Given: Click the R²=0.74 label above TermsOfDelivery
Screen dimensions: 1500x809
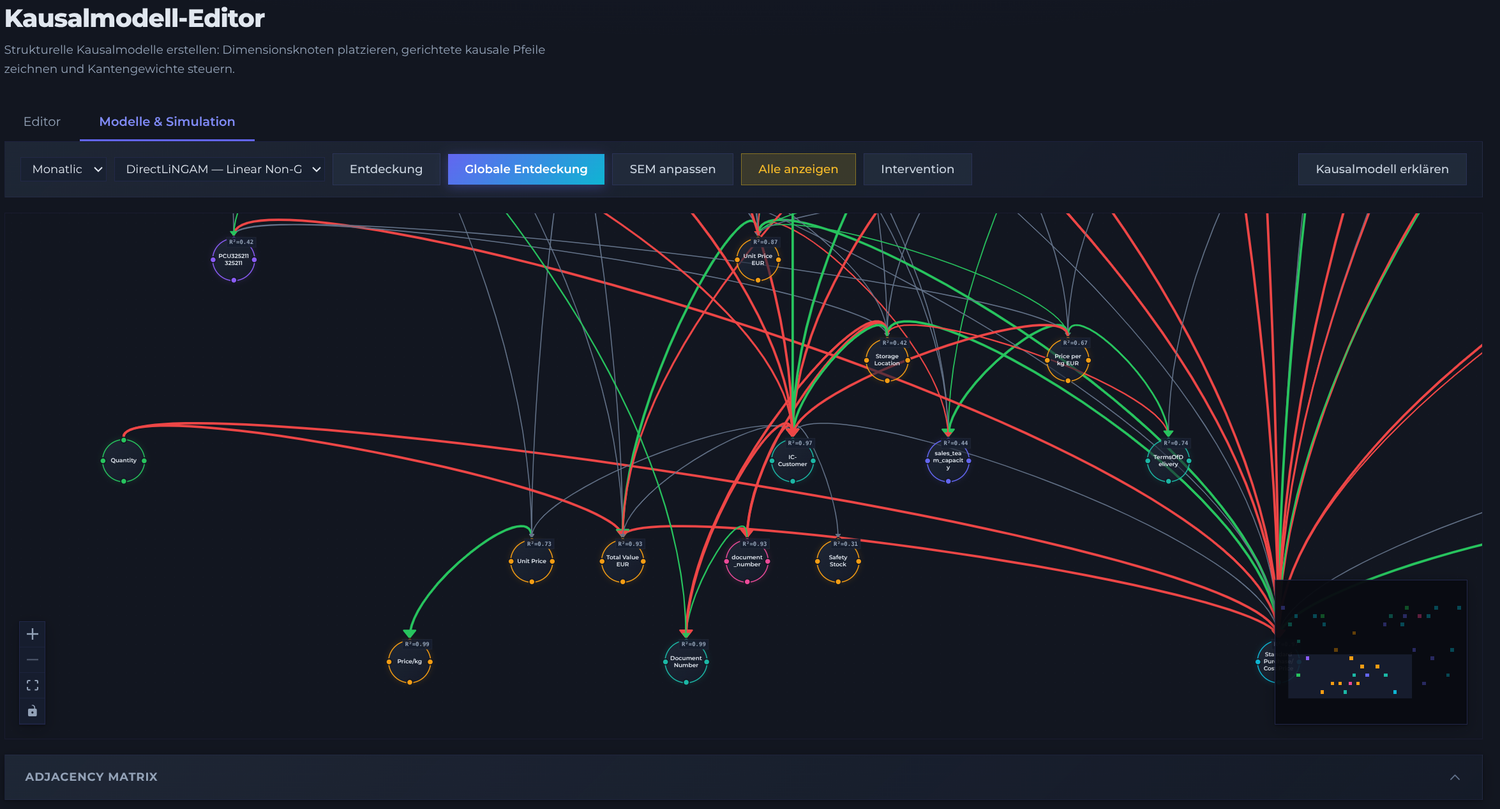Looking at the screenshot, I should (x=1176, y=443).
